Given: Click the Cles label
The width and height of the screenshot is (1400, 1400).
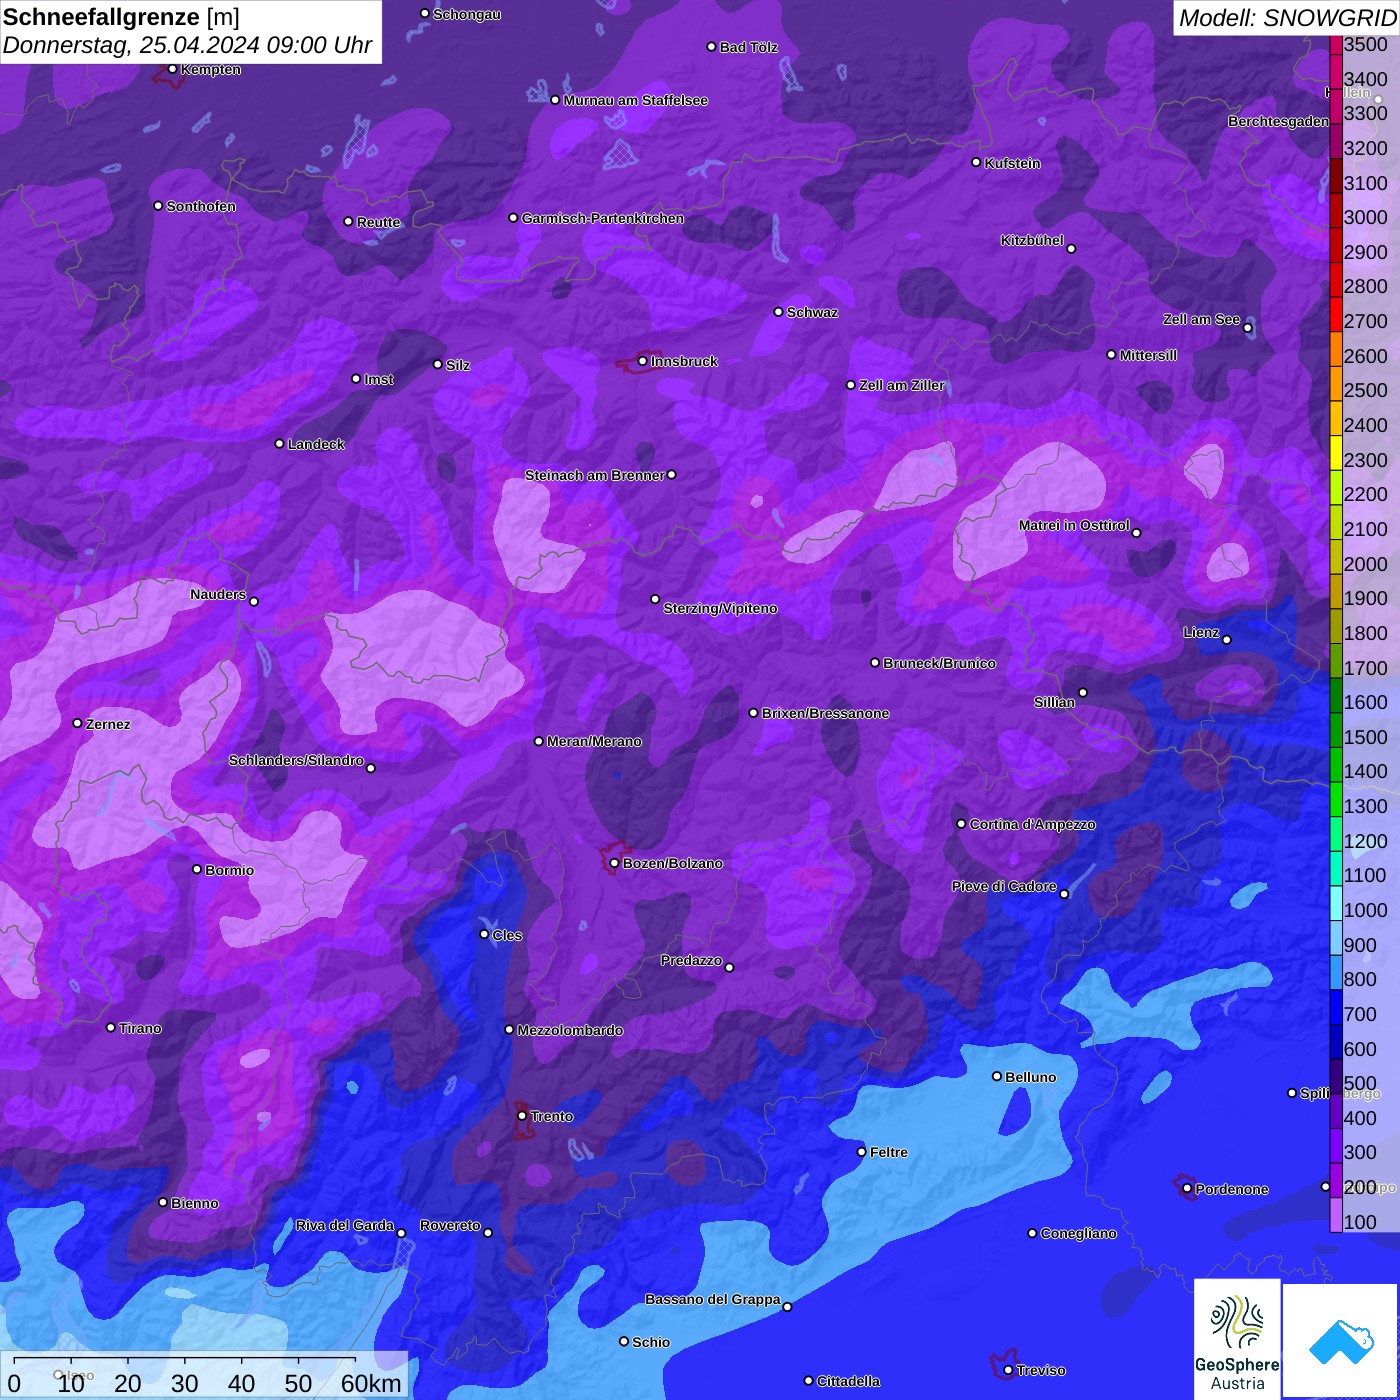Looking at the screenshot, I should 507,935.
